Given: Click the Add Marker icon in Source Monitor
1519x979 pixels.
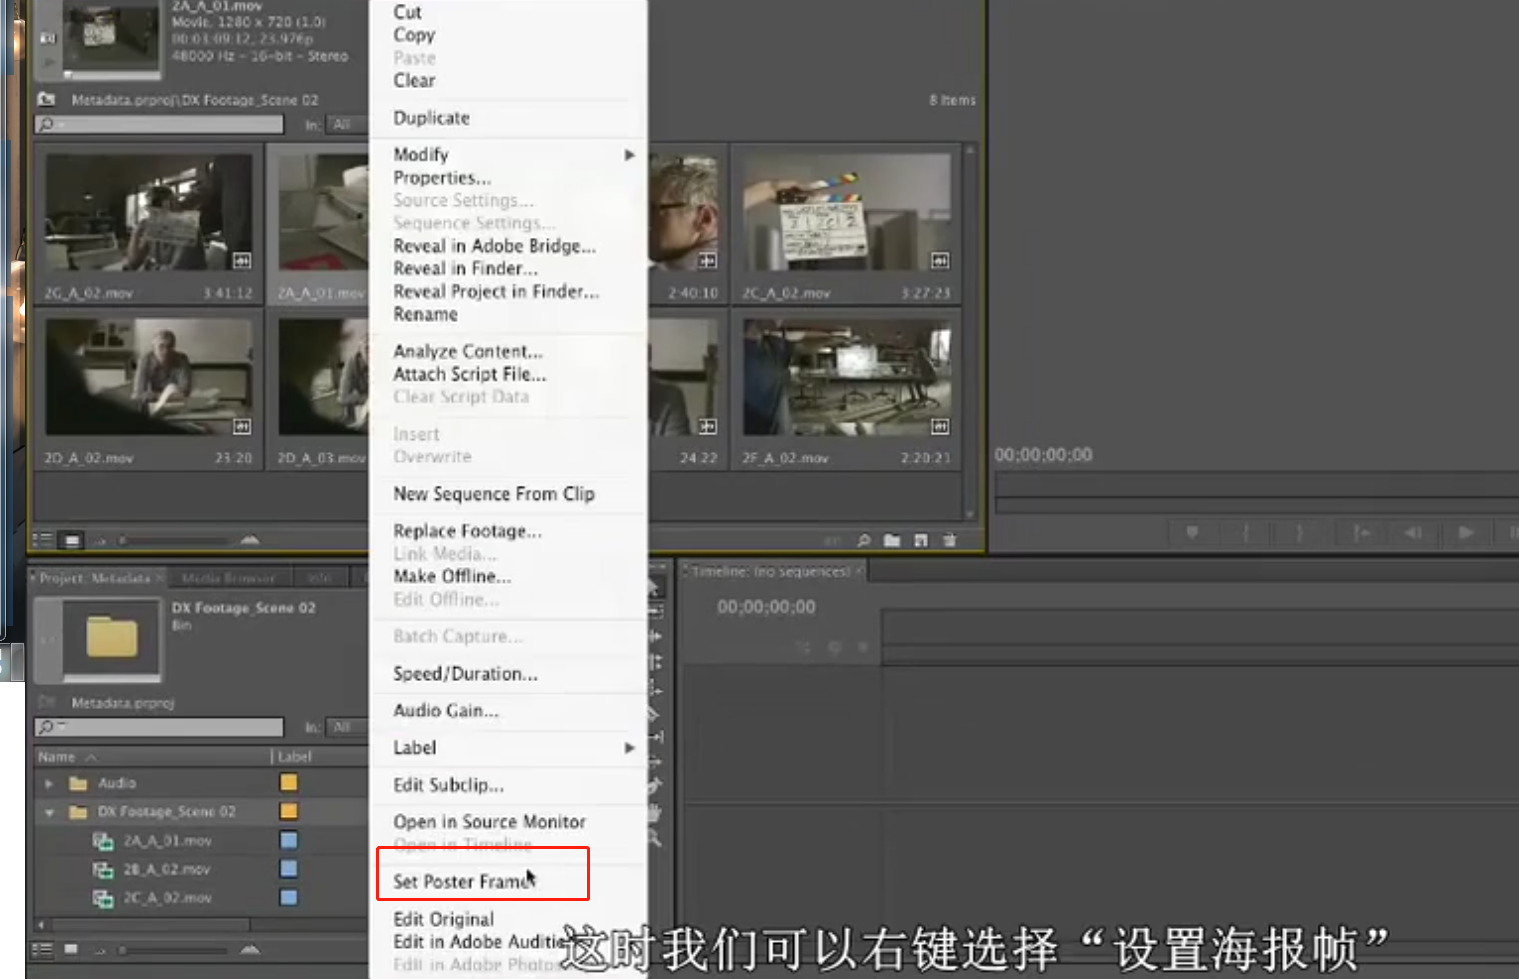Looking at the screenshot, I should point(1192,532).
